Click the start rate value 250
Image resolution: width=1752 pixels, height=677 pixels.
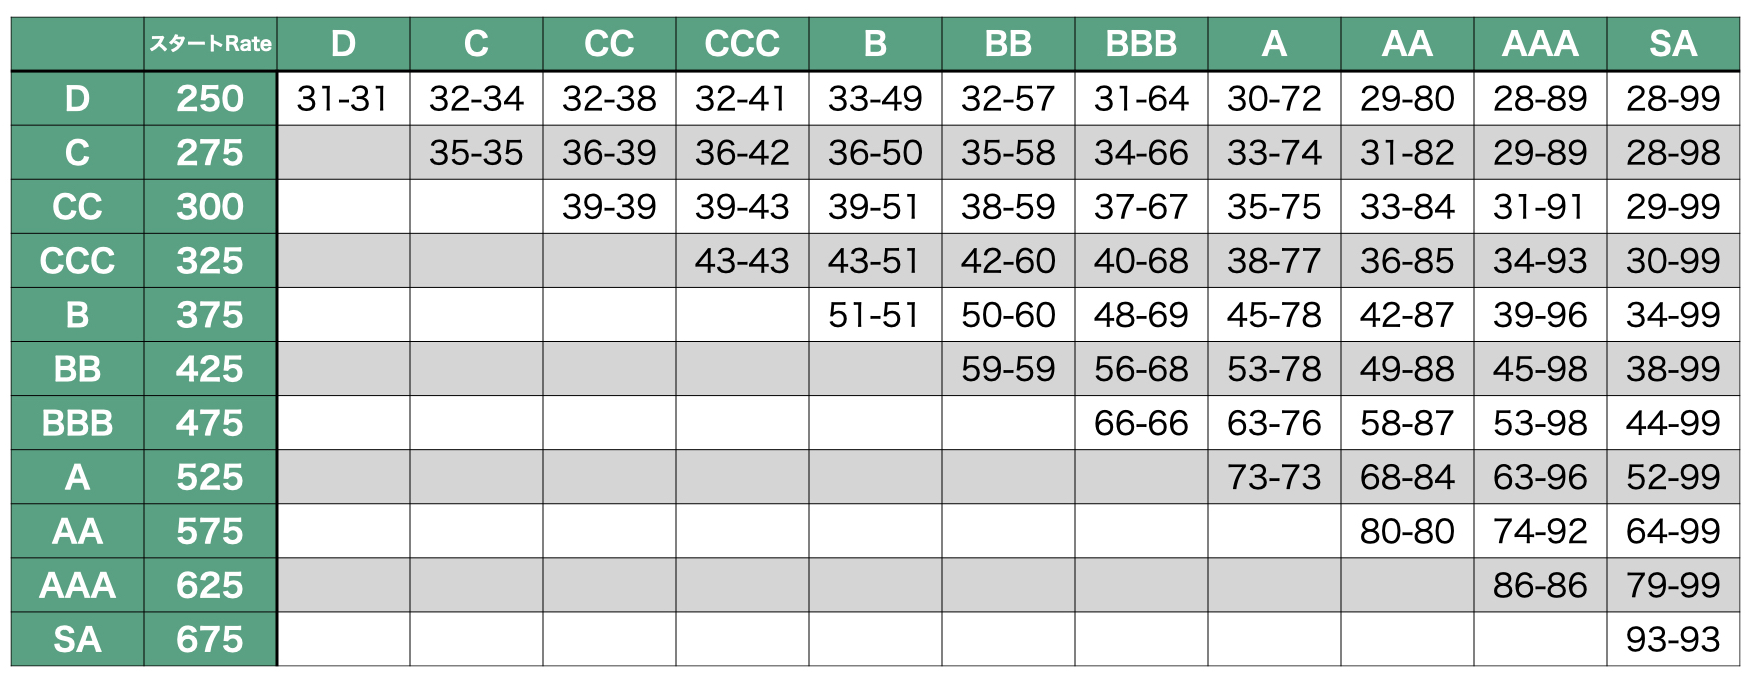(x=210, y=99)
